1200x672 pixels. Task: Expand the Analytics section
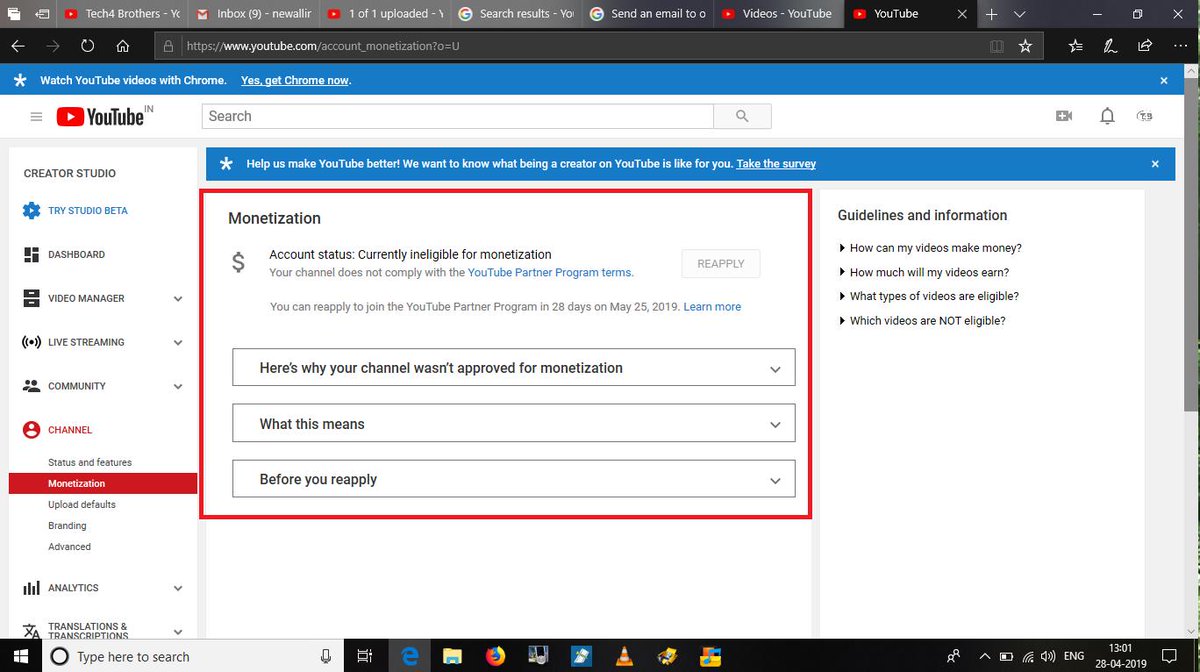click(x=178, y=589)
